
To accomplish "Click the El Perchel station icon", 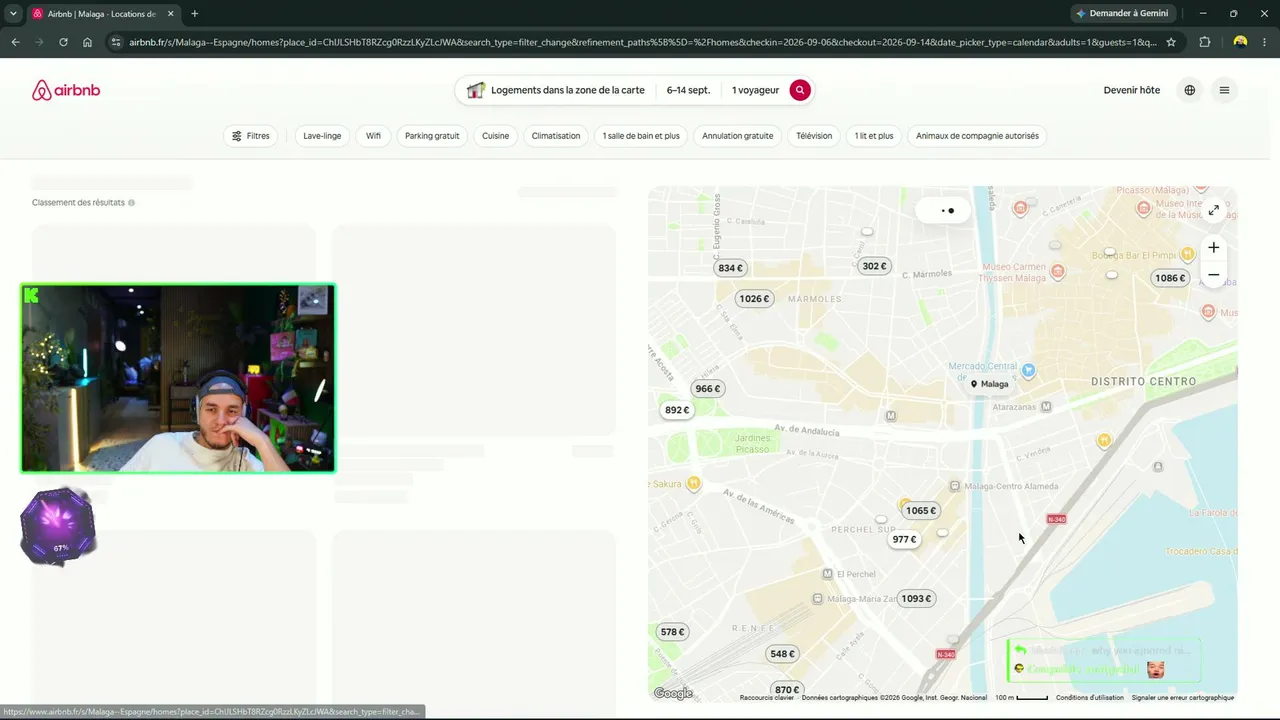I will tap(827, 574).
